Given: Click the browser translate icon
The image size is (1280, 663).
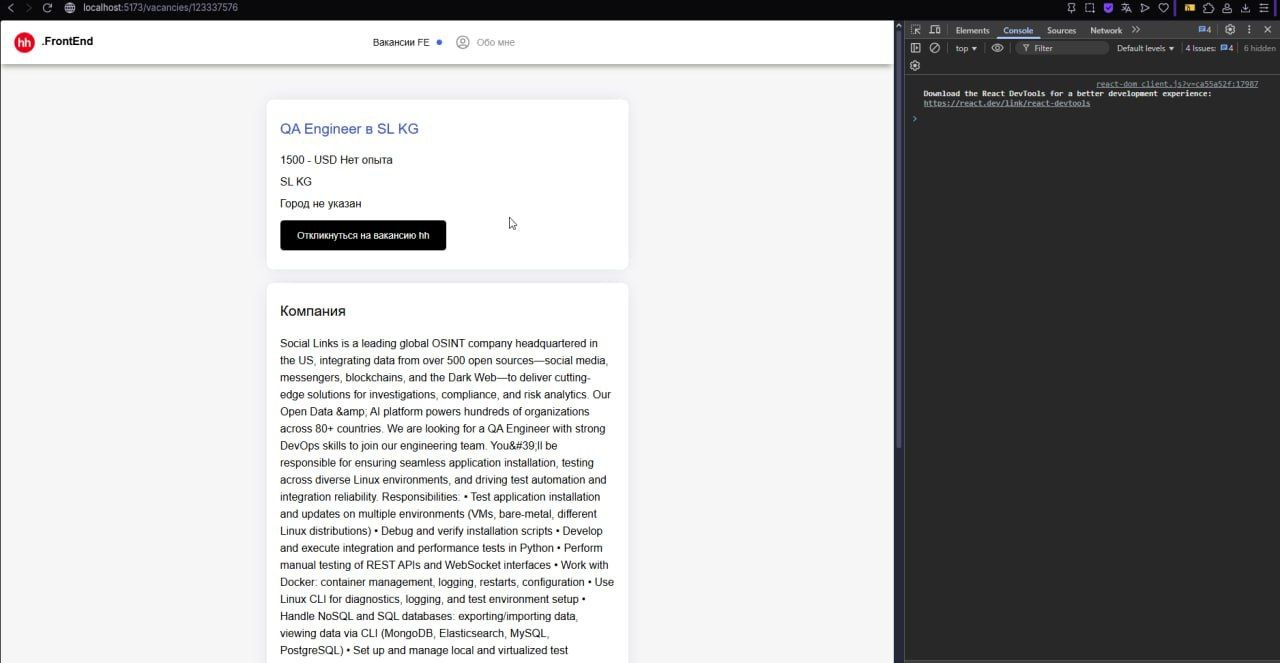Looking at the screenshot, I should pyautogui.click(x=1126, y=8).
